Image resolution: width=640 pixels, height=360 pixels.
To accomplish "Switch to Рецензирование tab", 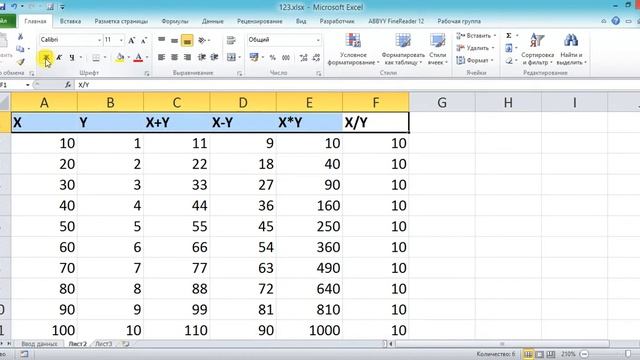I will [260, 21].
